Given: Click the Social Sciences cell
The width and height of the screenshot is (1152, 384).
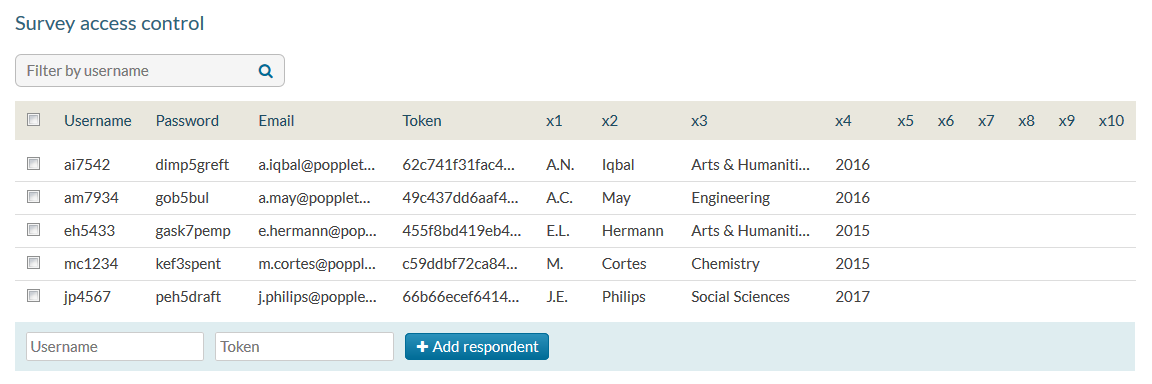Looking at the screenshot, I should coord(741,297).
